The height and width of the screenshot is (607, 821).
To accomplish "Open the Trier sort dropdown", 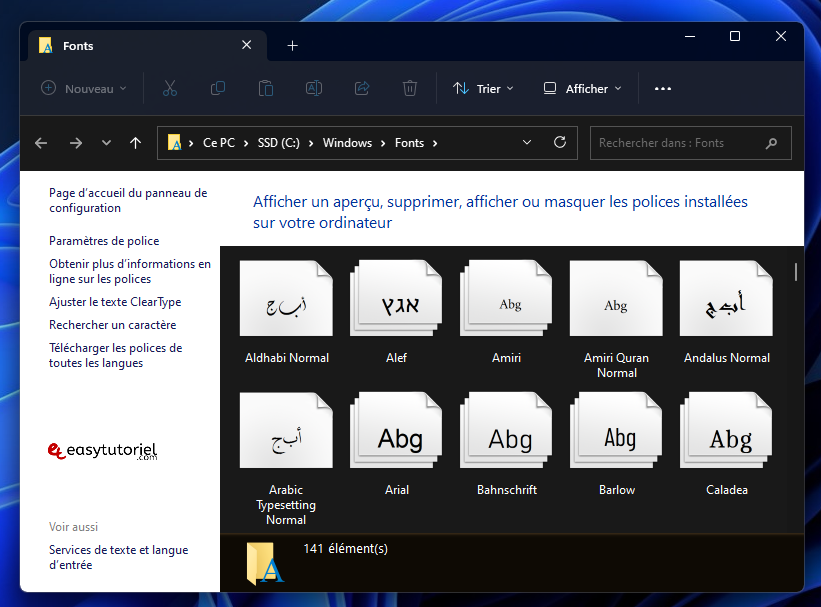I will pos(483,89).
